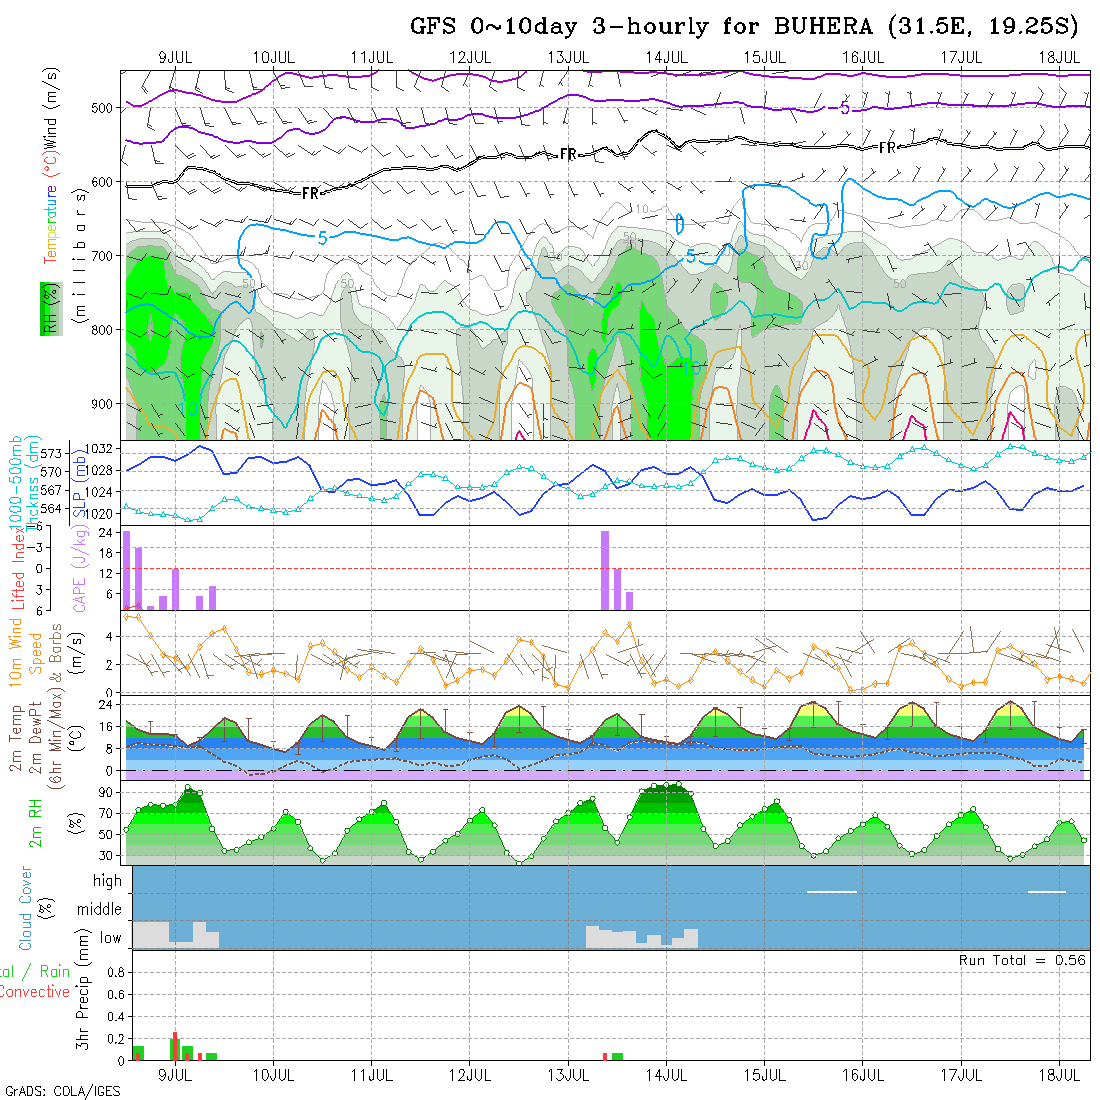
Task: Click the Run Total = 0.56 text
Action: tap(1022, 960)
